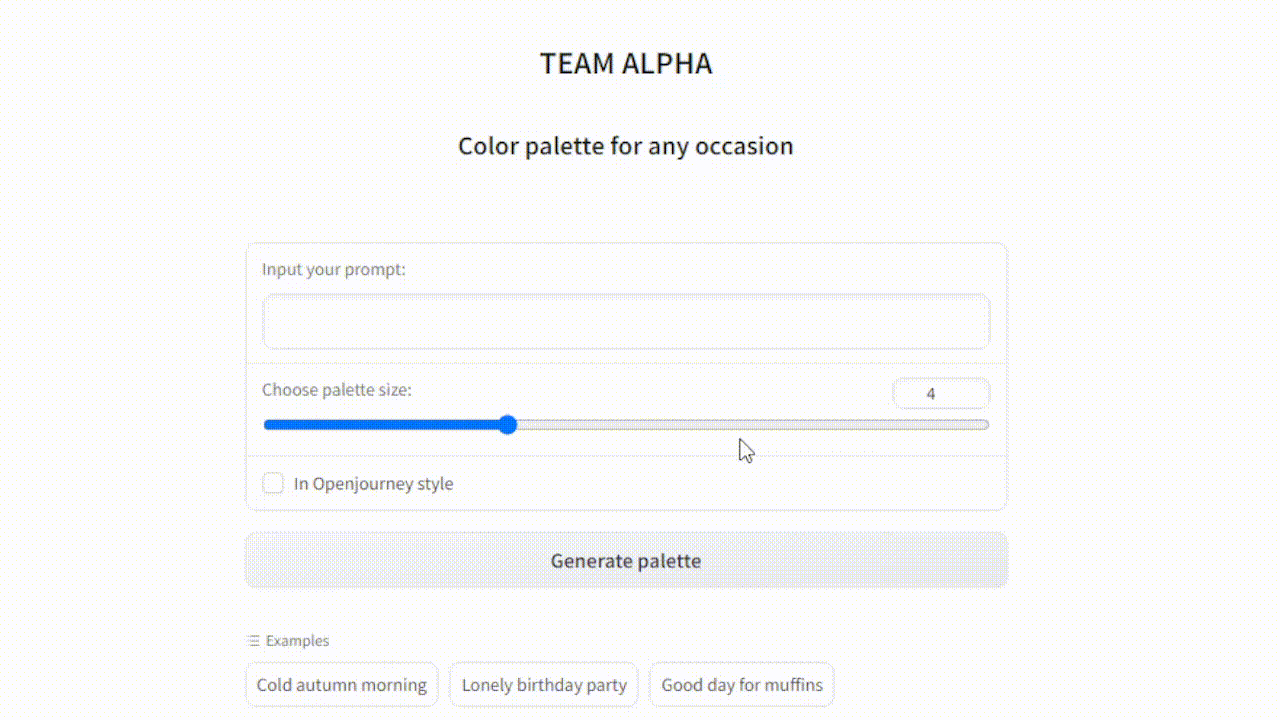The width and height of the screenshot is (1280, 720).
Task: Click the far right end of palette slider
Action: tap(986, 425)
